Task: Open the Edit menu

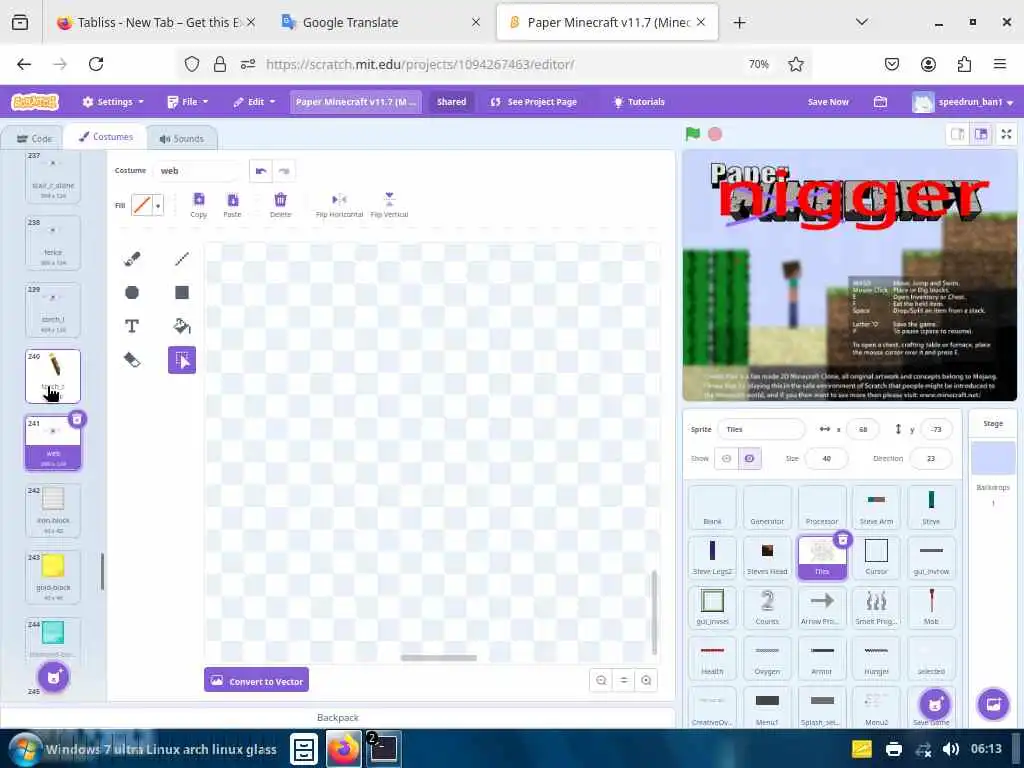Action: (254, 102)
